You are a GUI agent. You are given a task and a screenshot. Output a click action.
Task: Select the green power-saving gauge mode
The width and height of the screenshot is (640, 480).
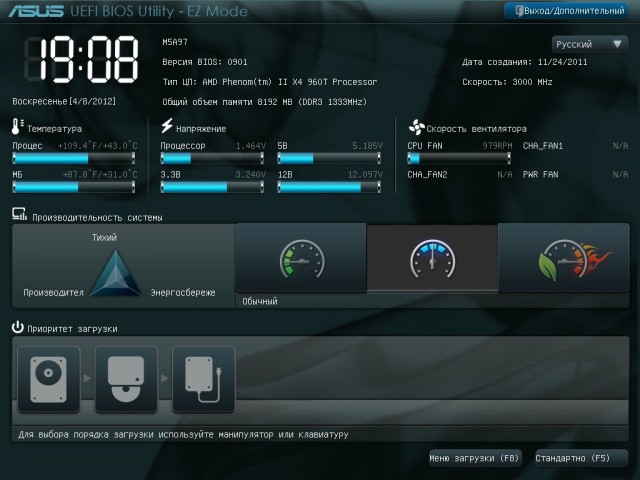pyautogui.click(x=301, y=258)
